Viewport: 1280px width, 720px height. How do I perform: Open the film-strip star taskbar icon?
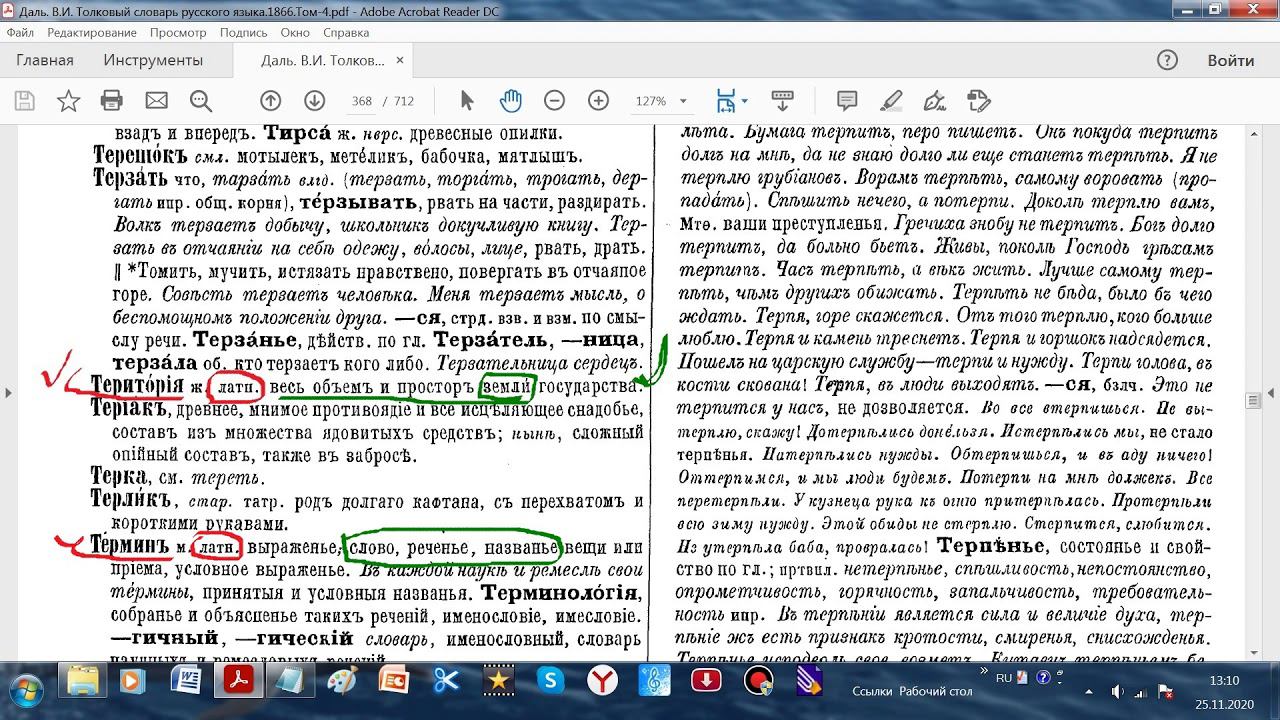tap(497, 682)
